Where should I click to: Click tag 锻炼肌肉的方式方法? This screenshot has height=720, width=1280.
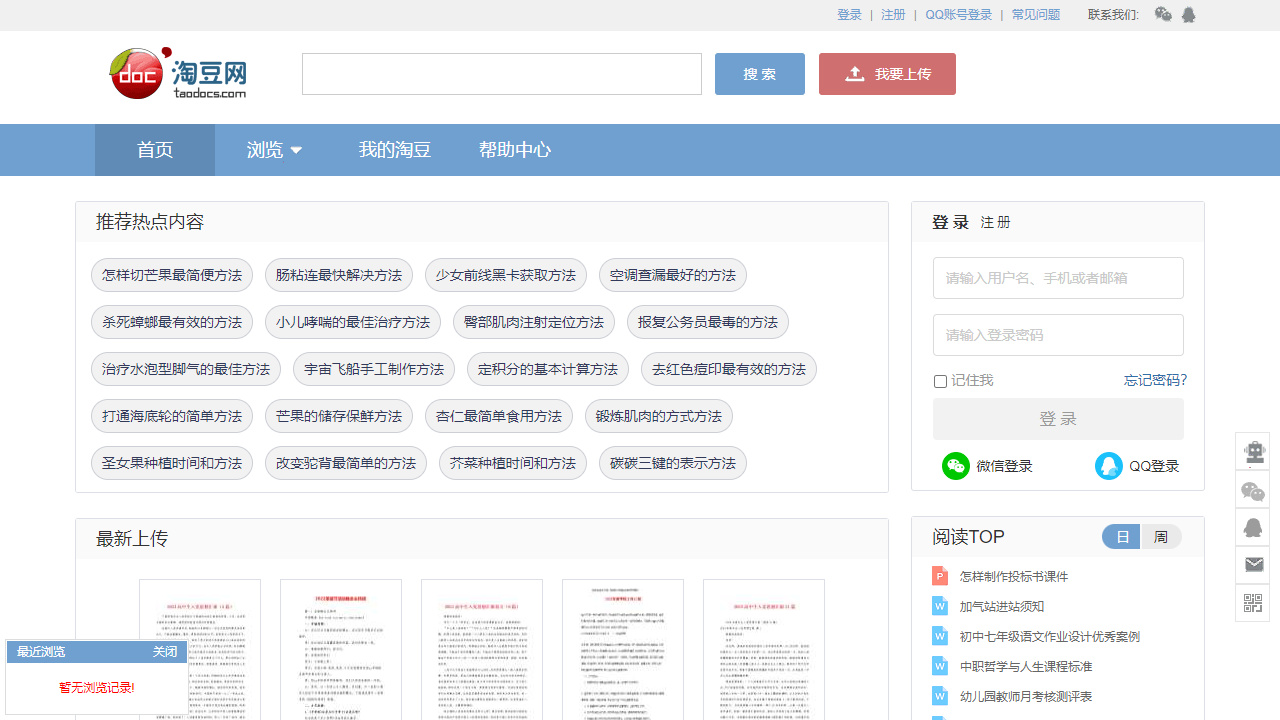(x=659, y=416)
